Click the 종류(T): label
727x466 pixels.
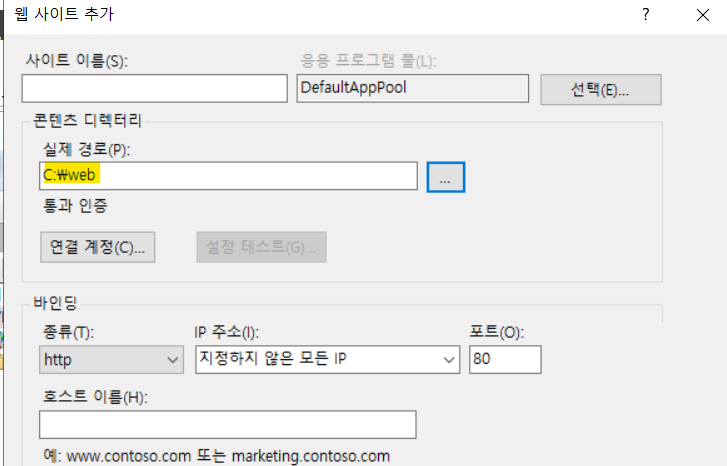pos(69,332)
